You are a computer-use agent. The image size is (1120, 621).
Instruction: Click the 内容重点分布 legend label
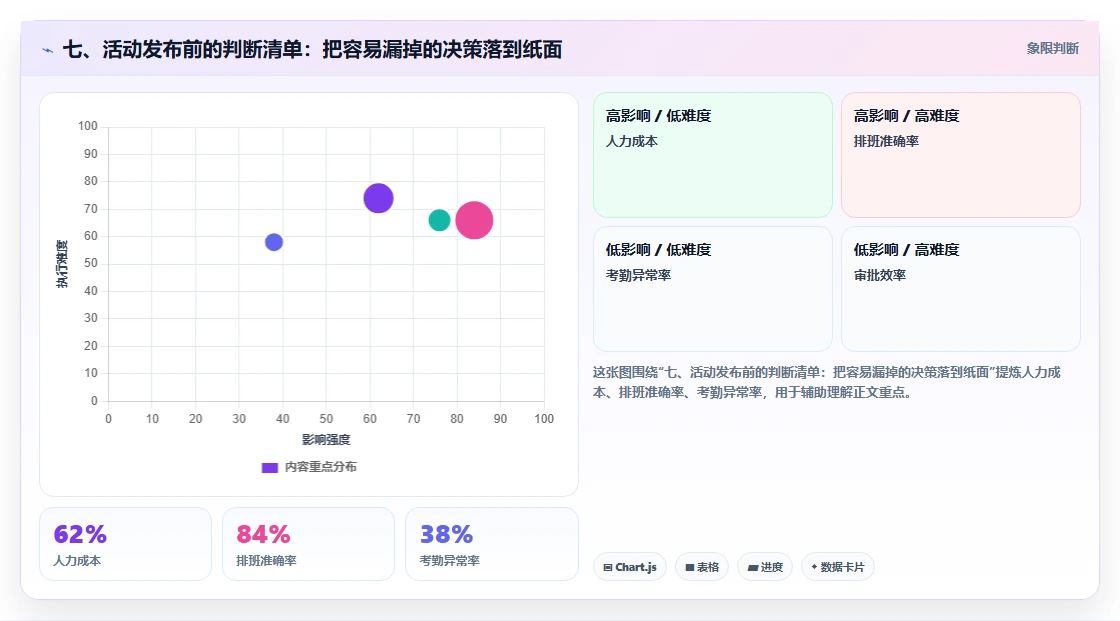[321, 467]
